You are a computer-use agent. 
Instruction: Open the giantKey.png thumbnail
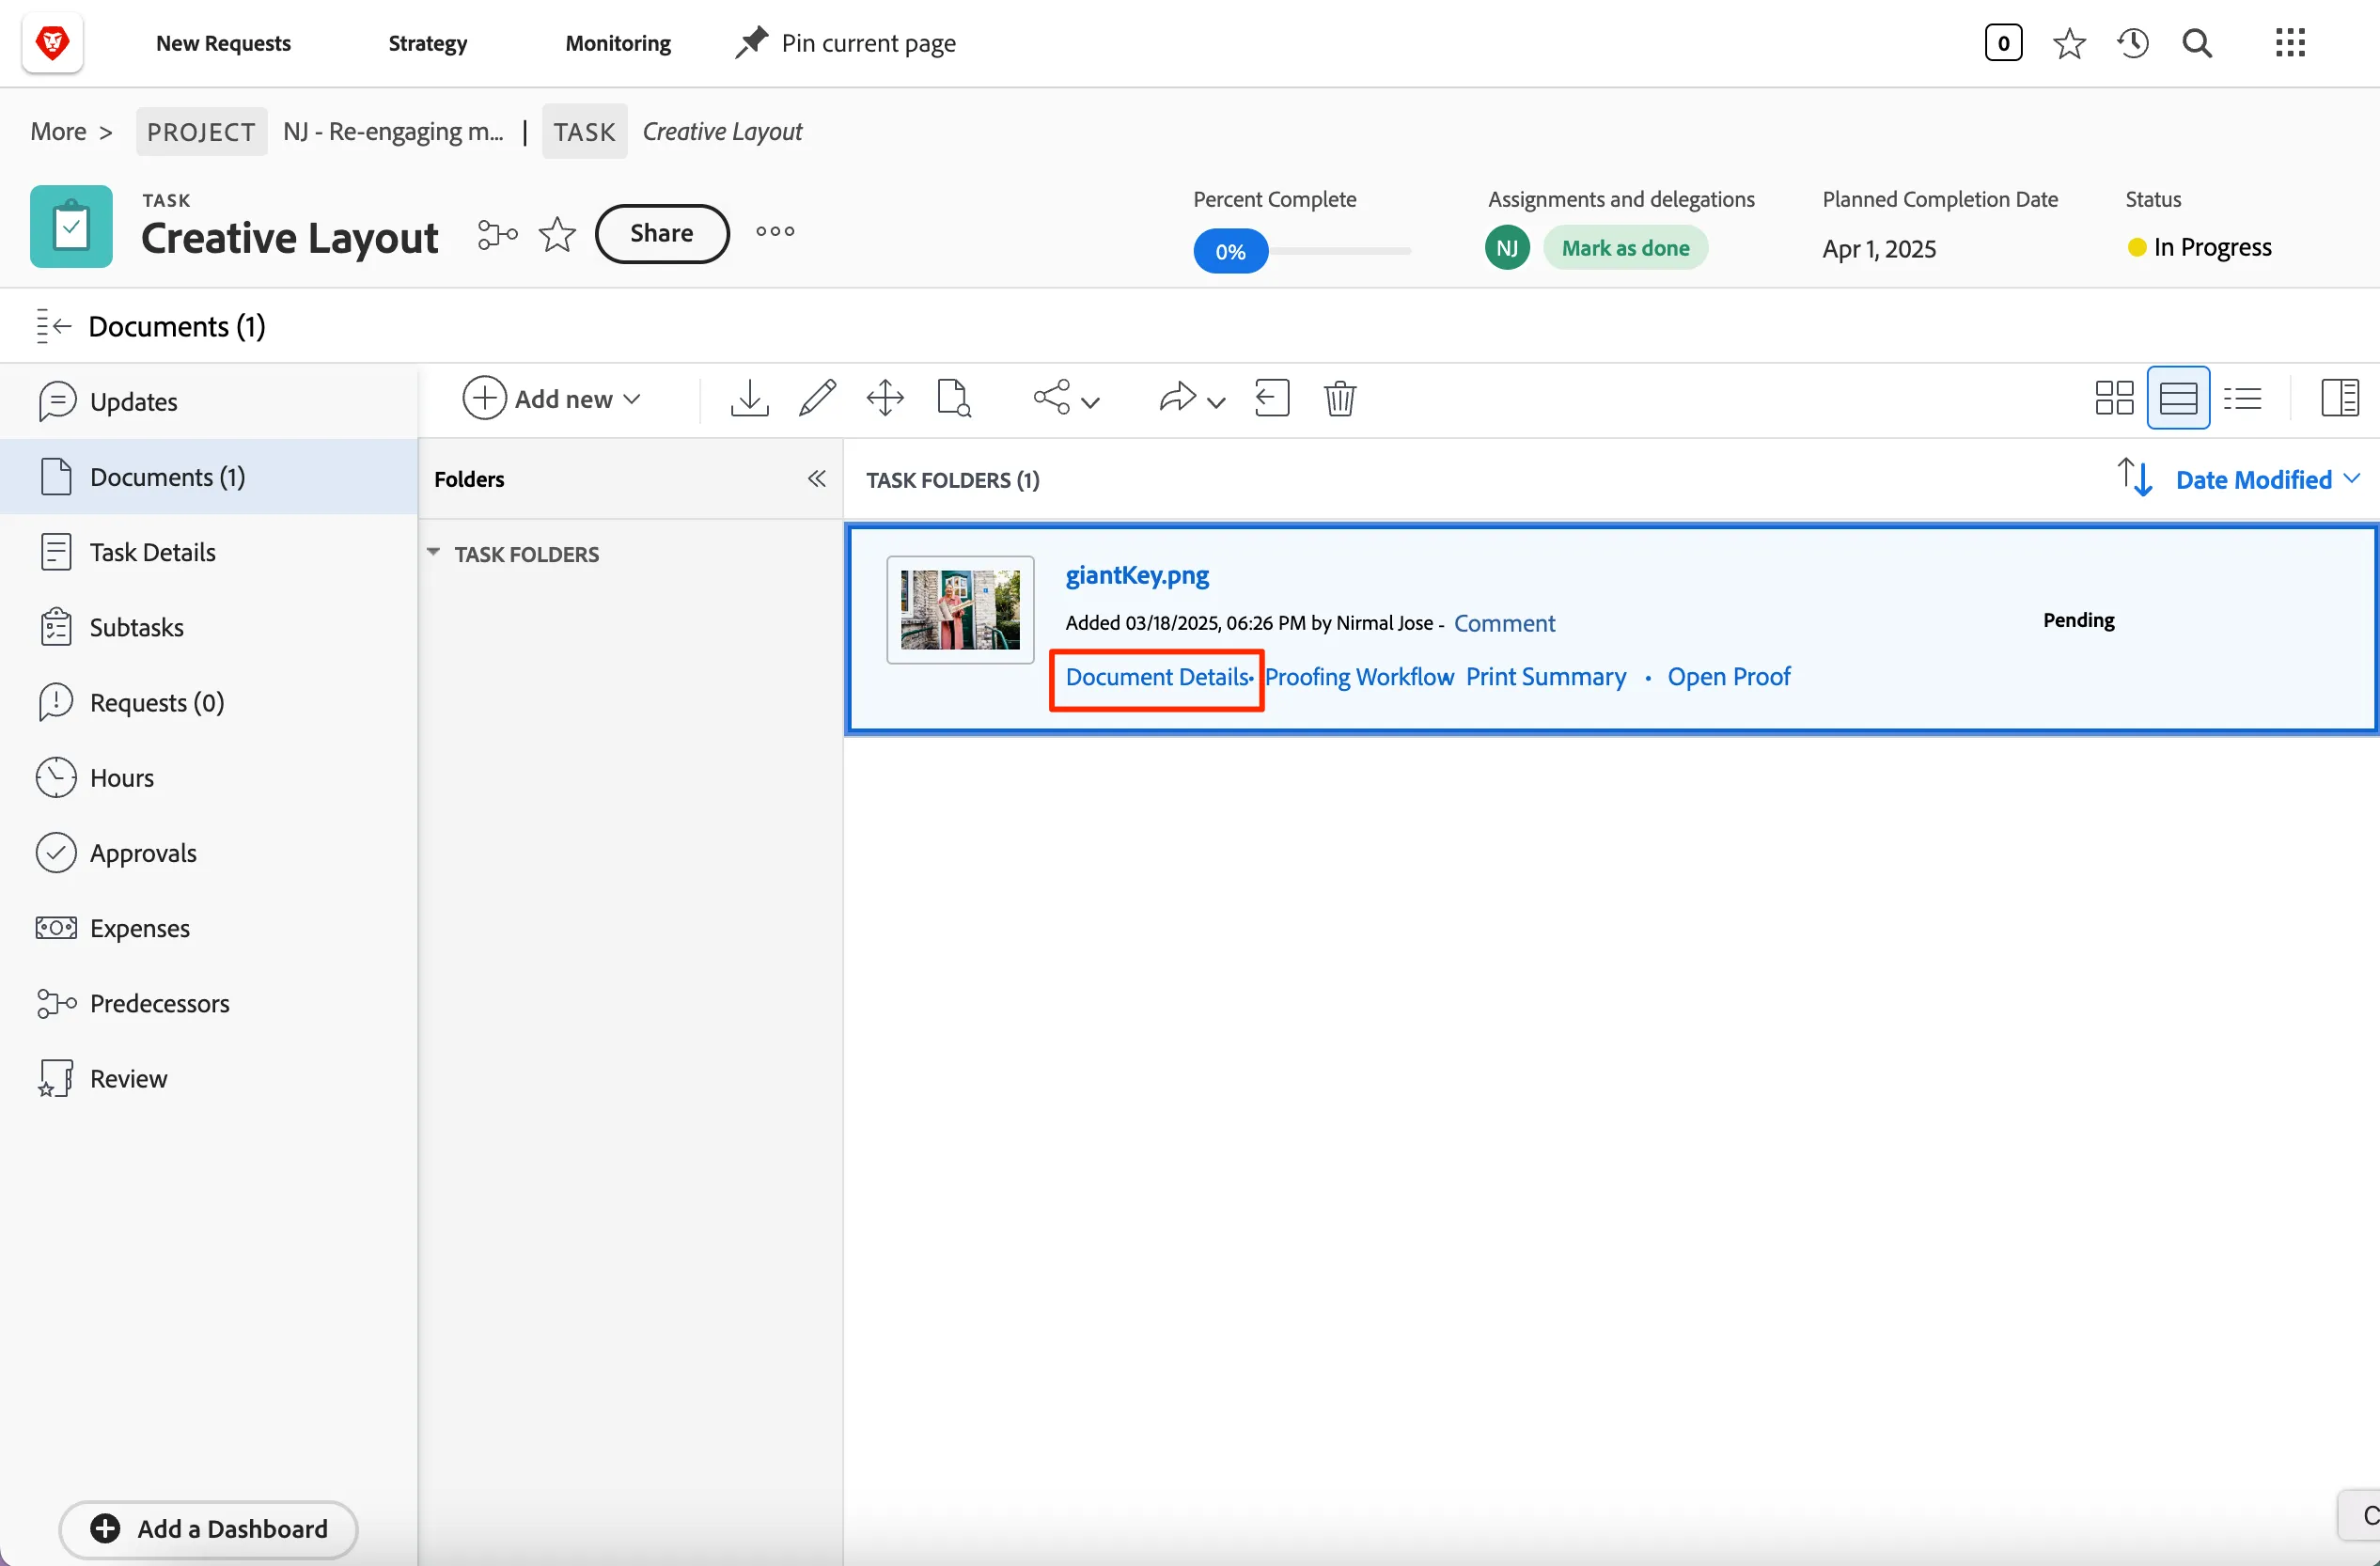click(960, 610)
